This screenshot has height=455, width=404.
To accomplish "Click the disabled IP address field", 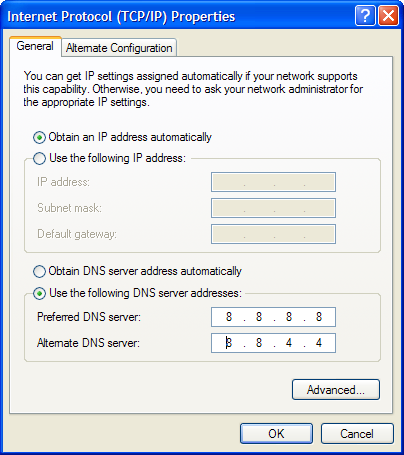I will 273,182.
